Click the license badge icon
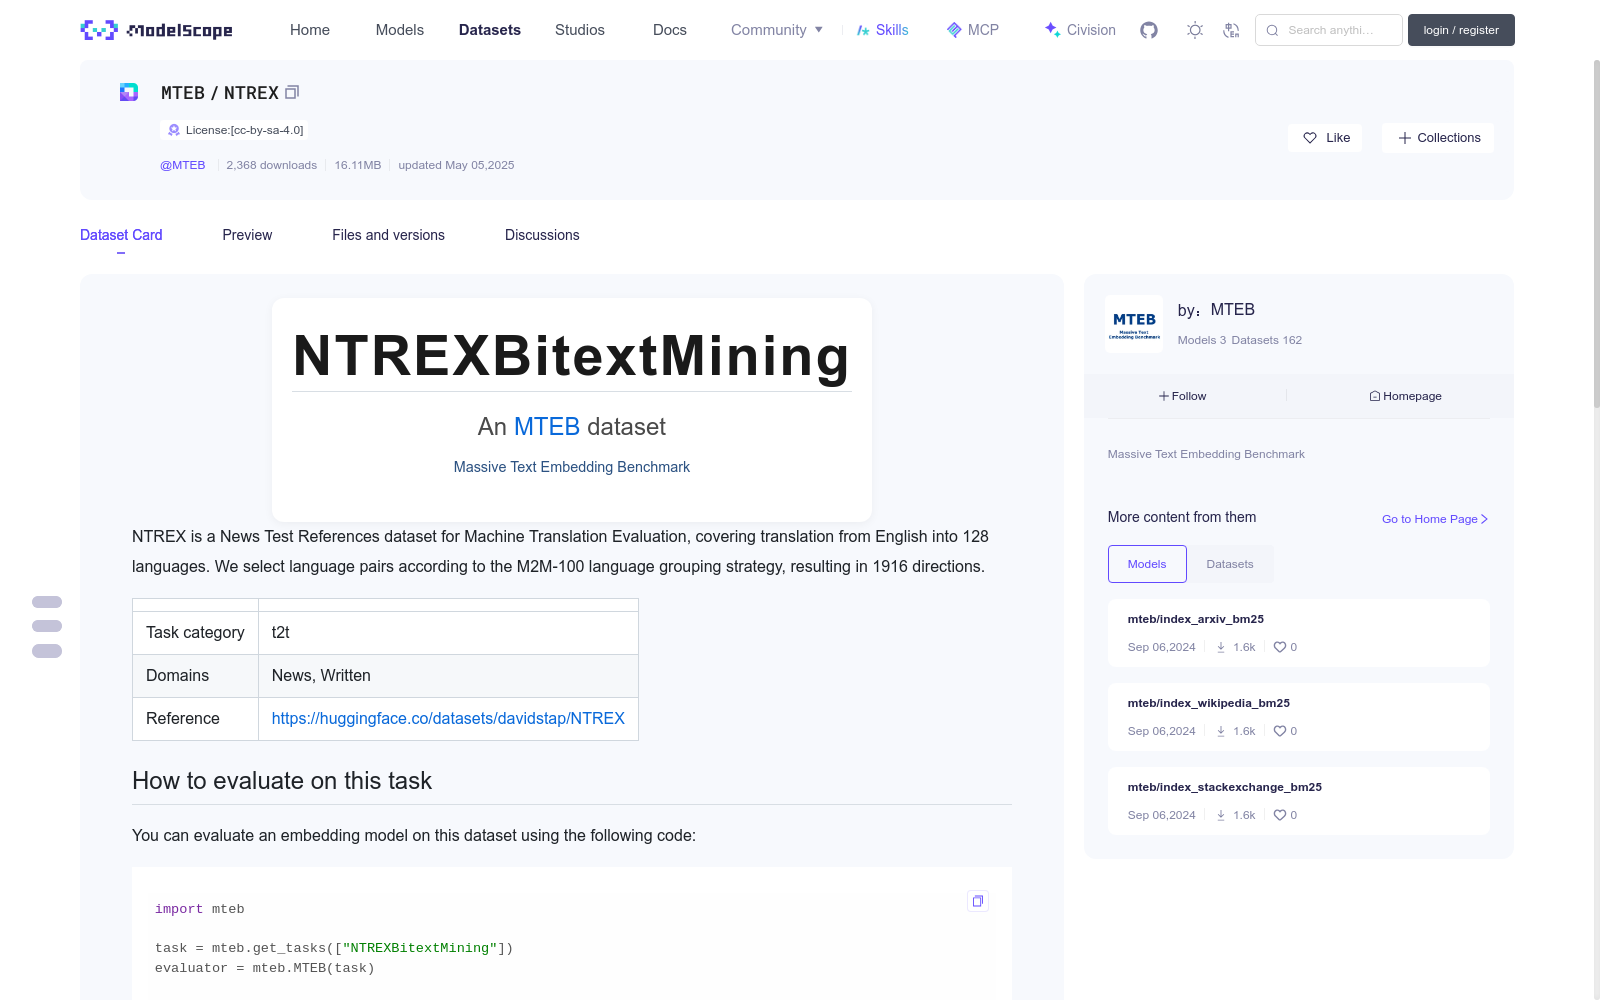The image size is (1600, 1000). click(174, 130)
